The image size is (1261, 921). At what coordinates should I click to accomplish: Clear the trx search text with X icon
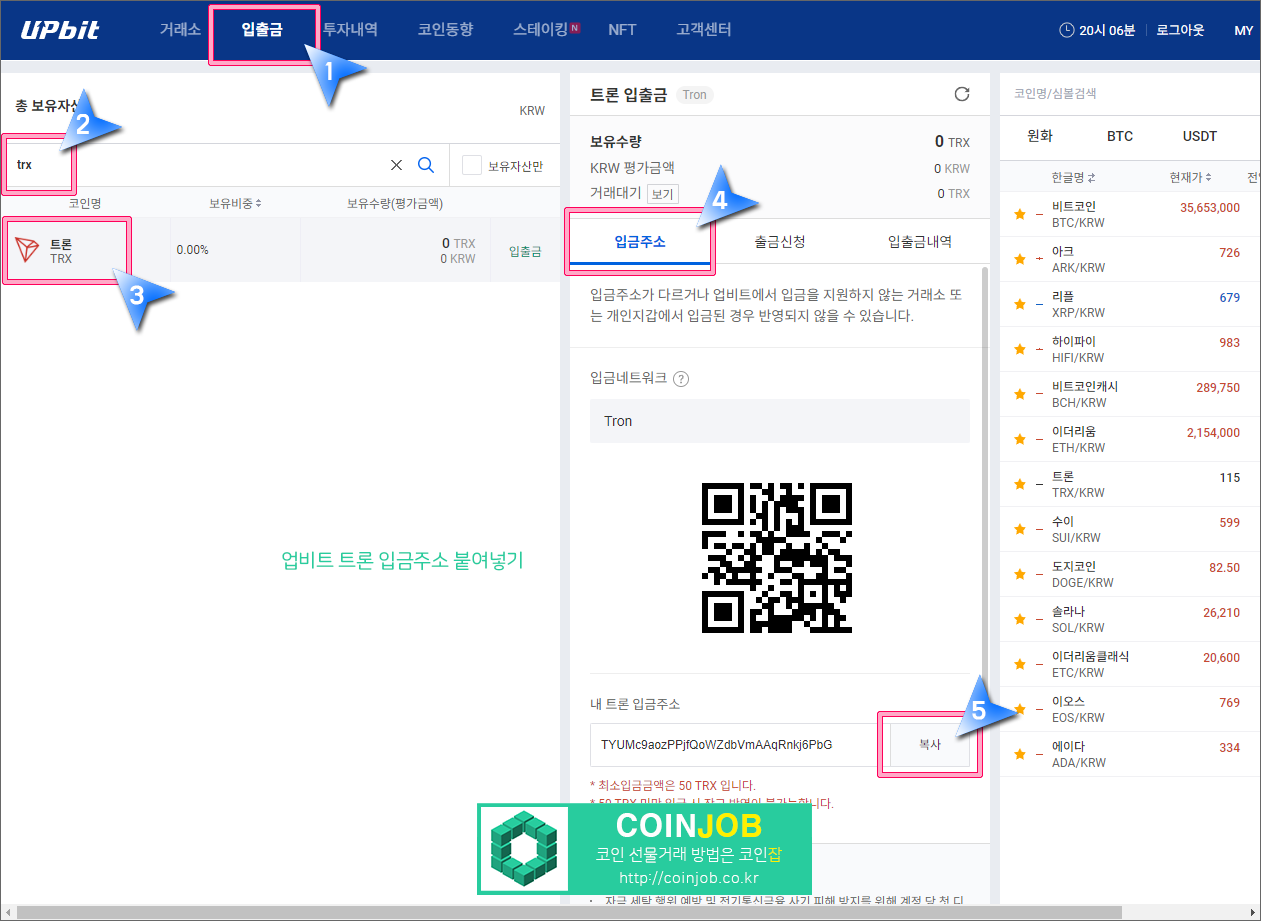396,165
